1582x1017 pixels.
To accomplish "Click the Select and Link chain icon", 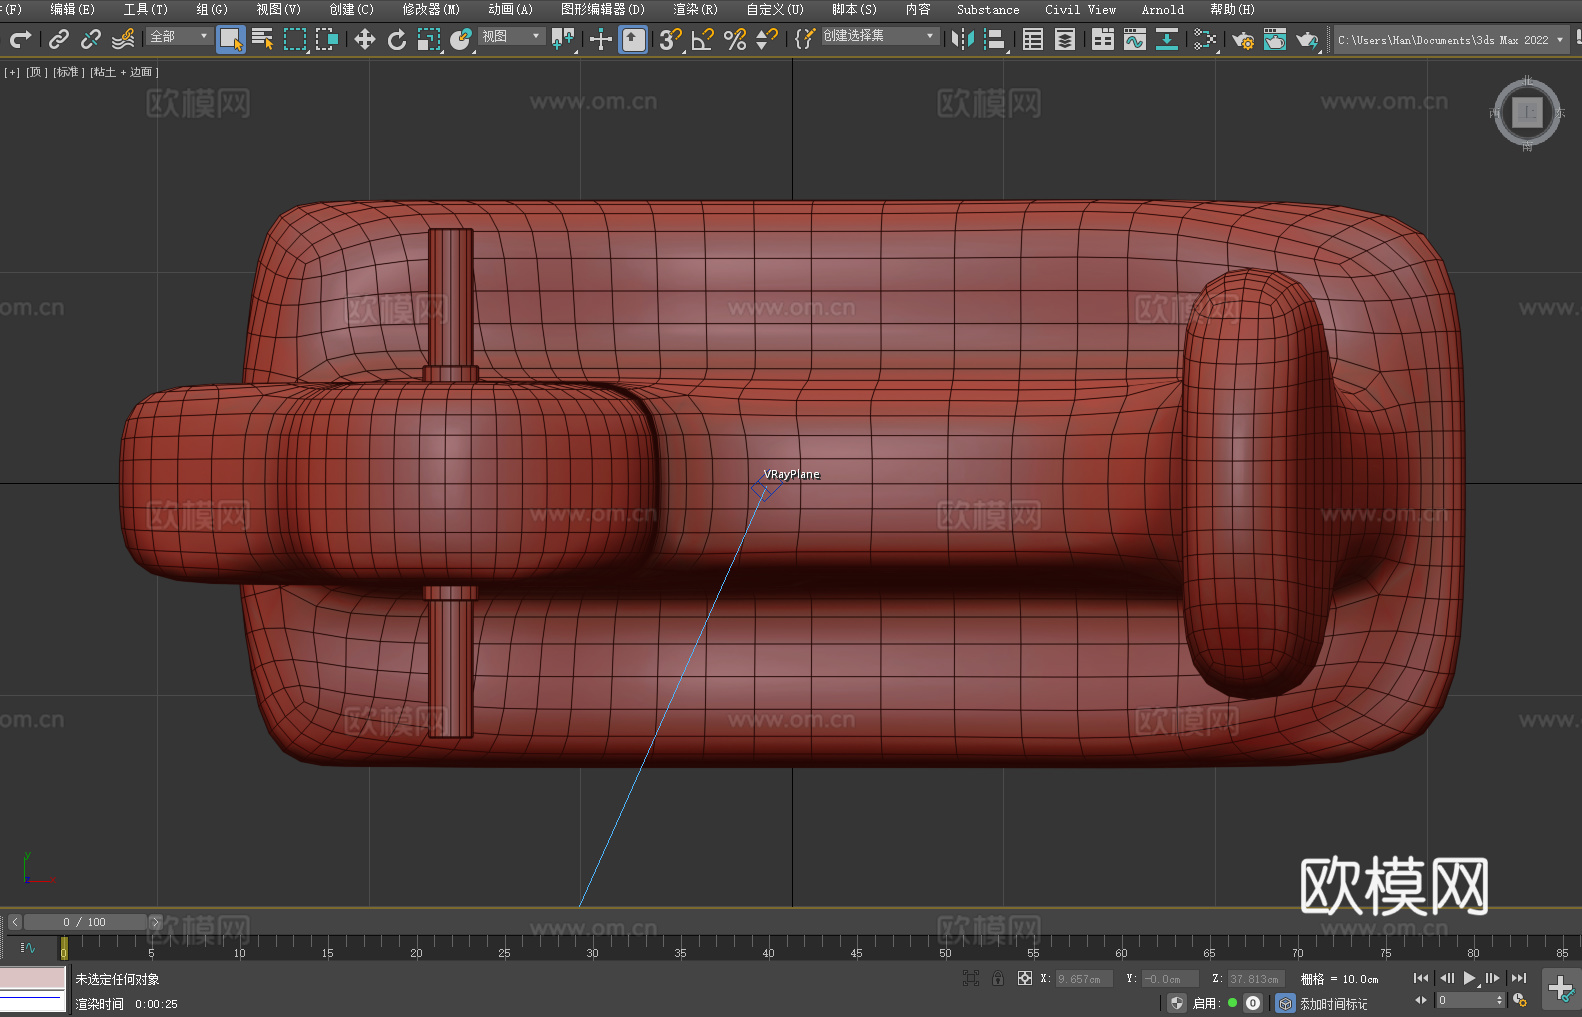I will coord(59,39).
